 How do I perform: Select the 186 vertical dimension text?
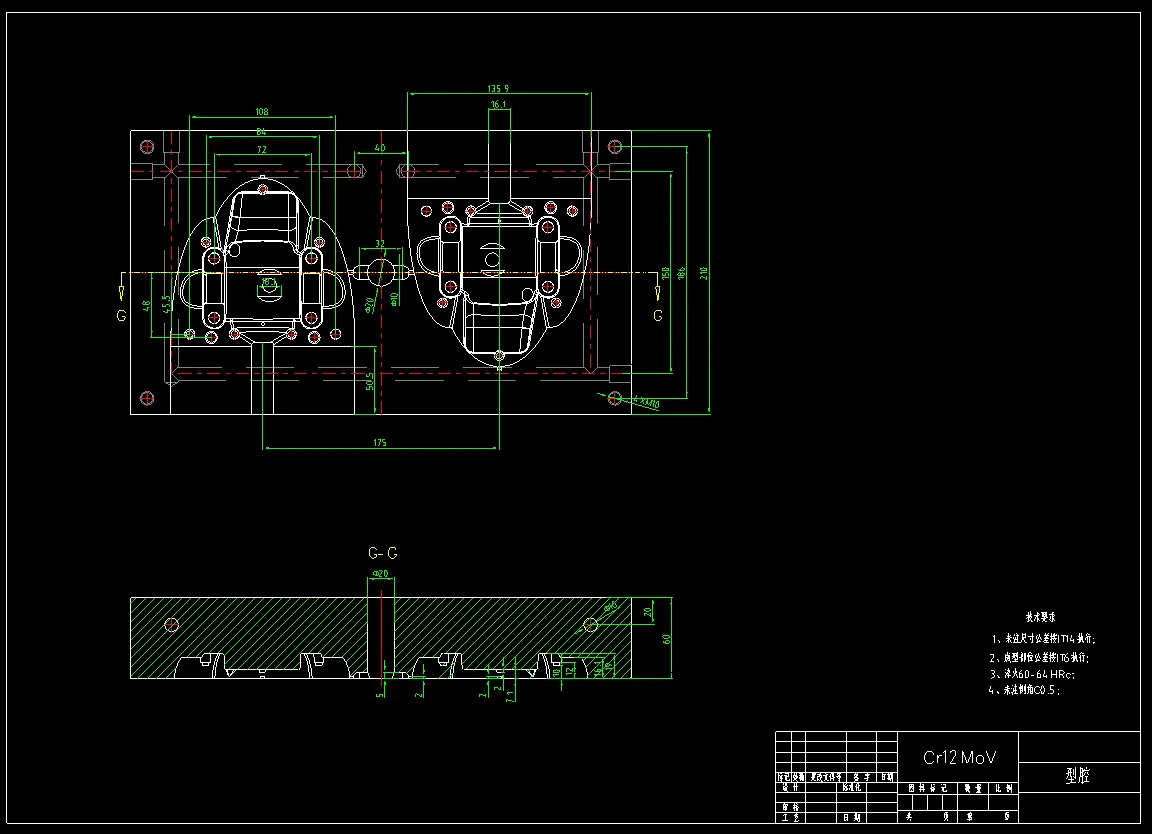[681, 273]
